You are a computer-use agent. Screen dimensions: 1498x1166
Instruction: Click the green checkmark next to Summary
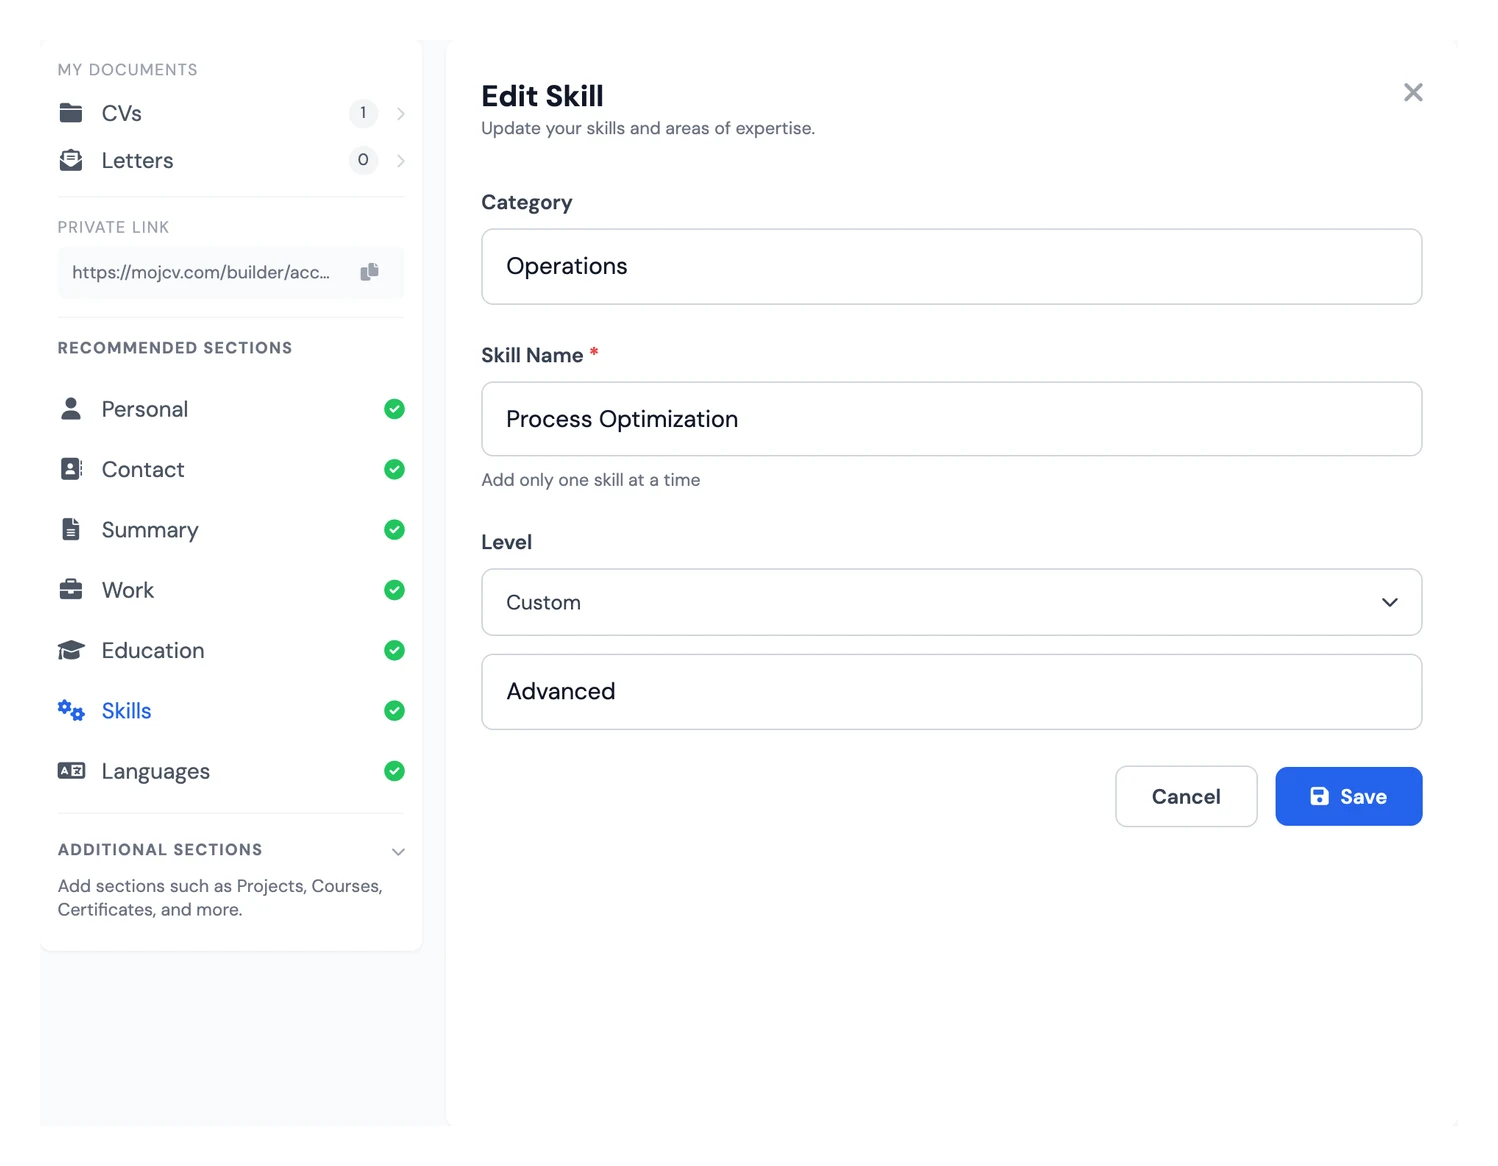(394, 530)
